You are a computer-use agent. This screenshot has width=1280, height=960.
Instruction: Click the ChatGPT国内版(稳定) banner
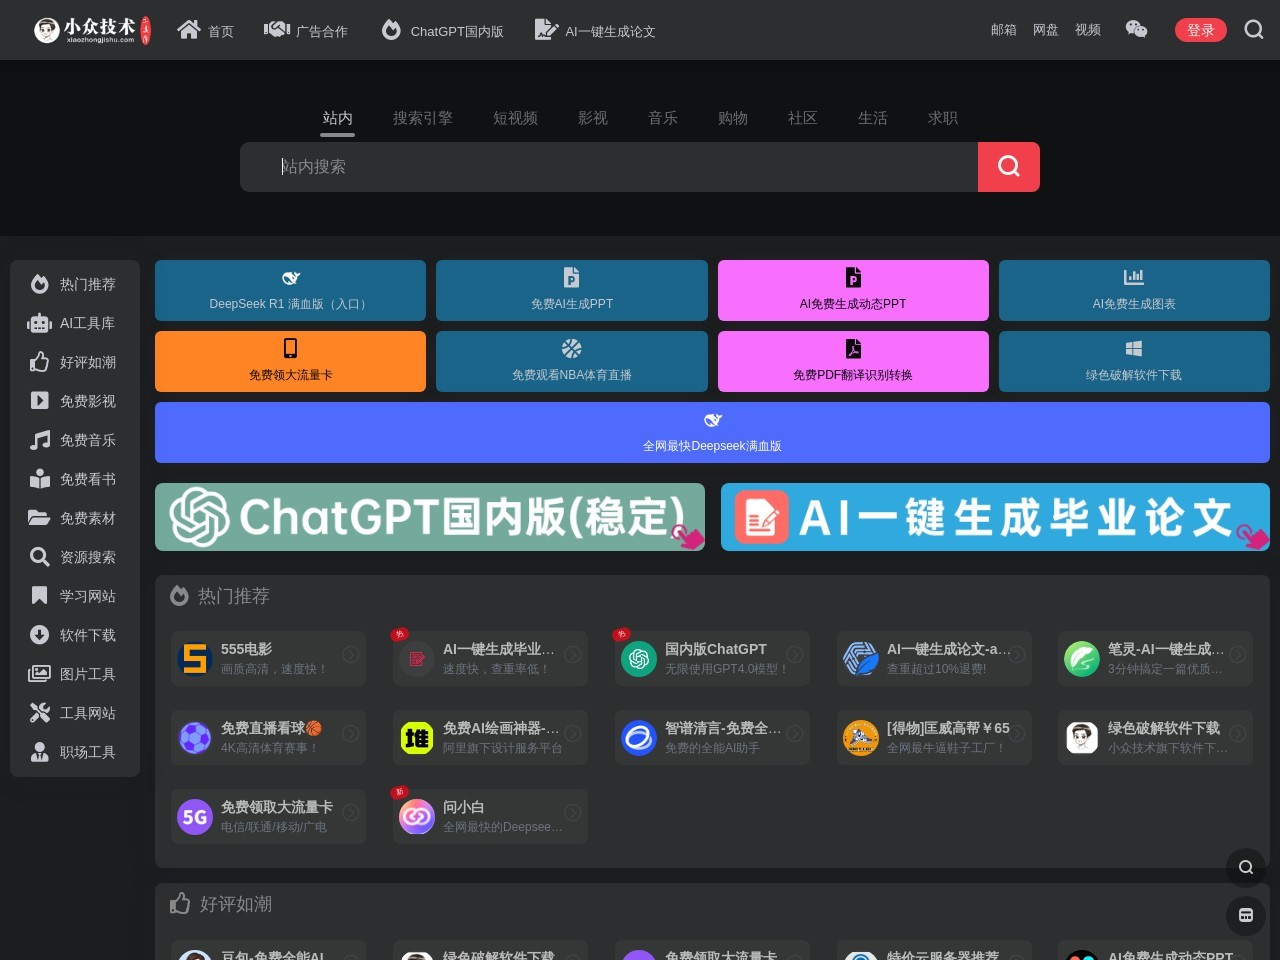click(x=430, y=517)
